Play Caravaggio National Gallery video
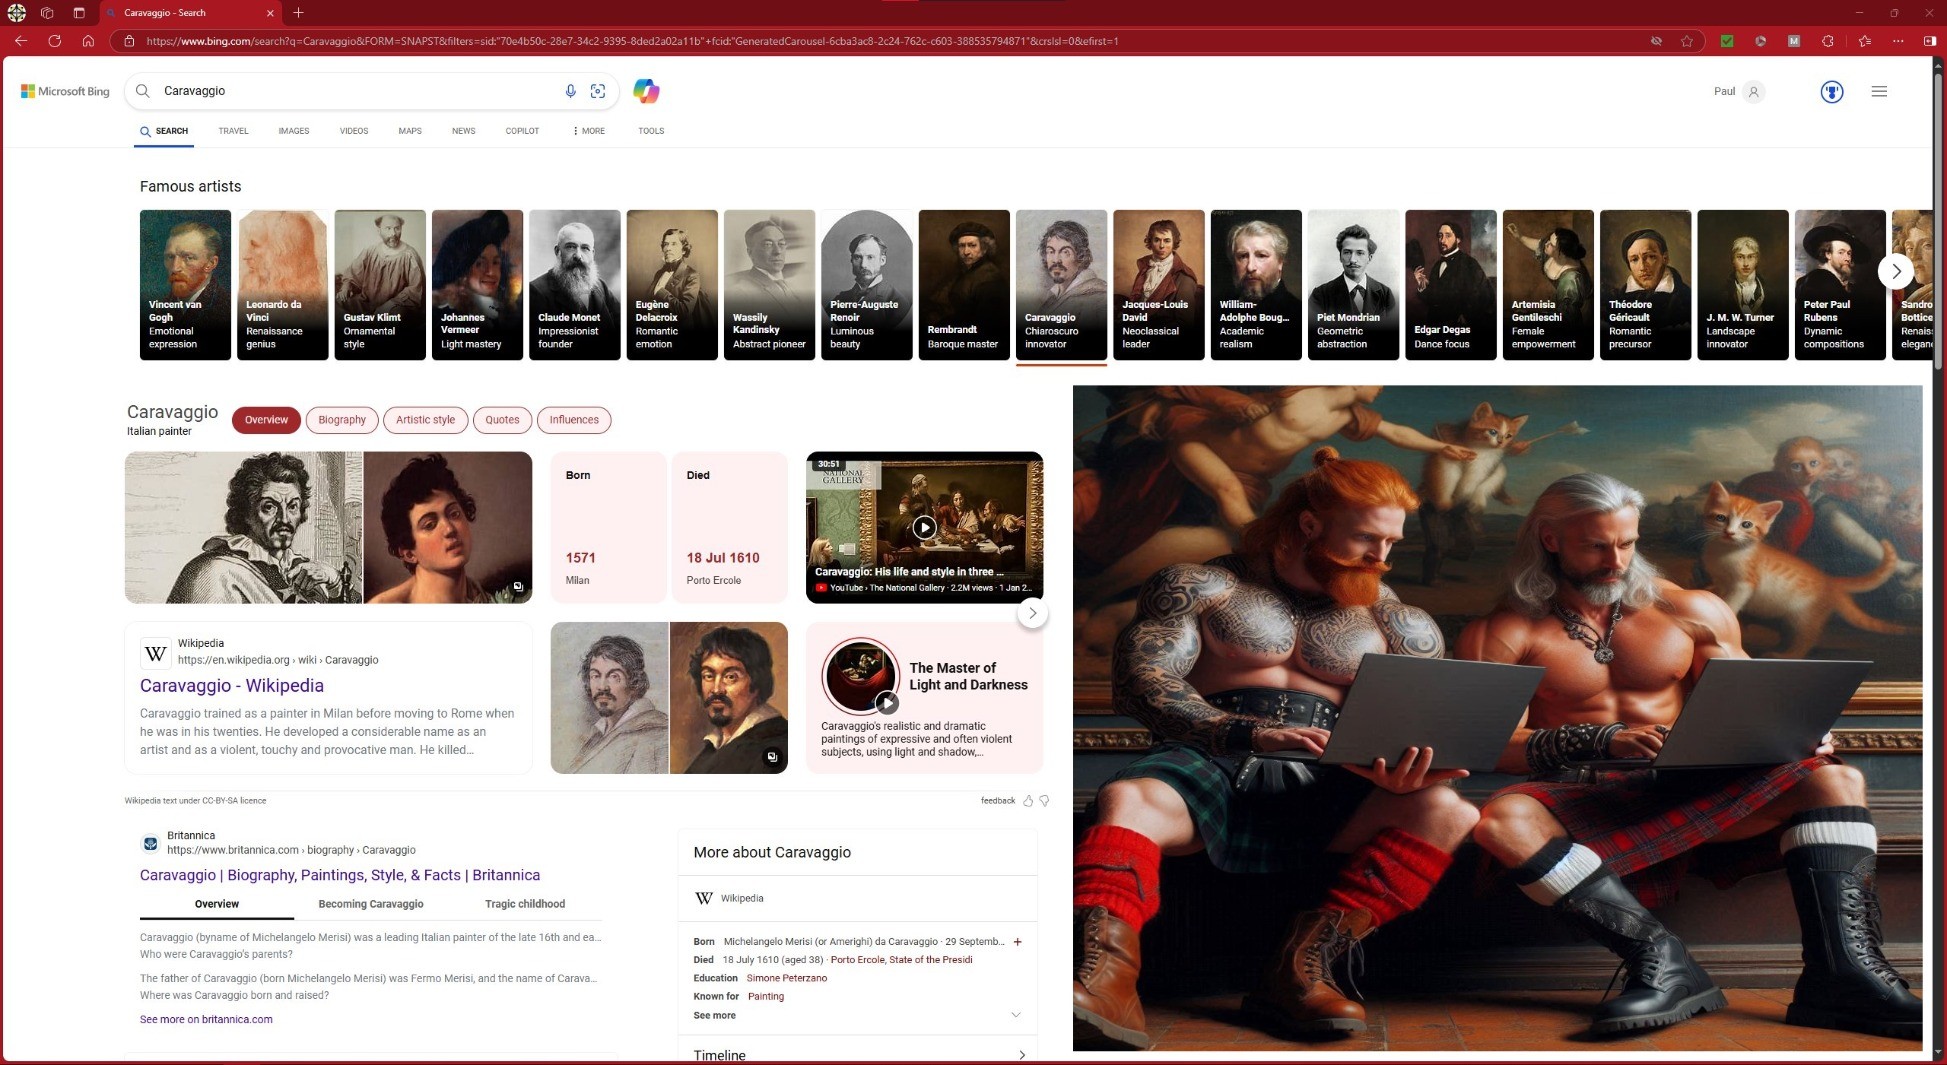The width and height of the screenshot is (1947, 1065). coord(924,527)
